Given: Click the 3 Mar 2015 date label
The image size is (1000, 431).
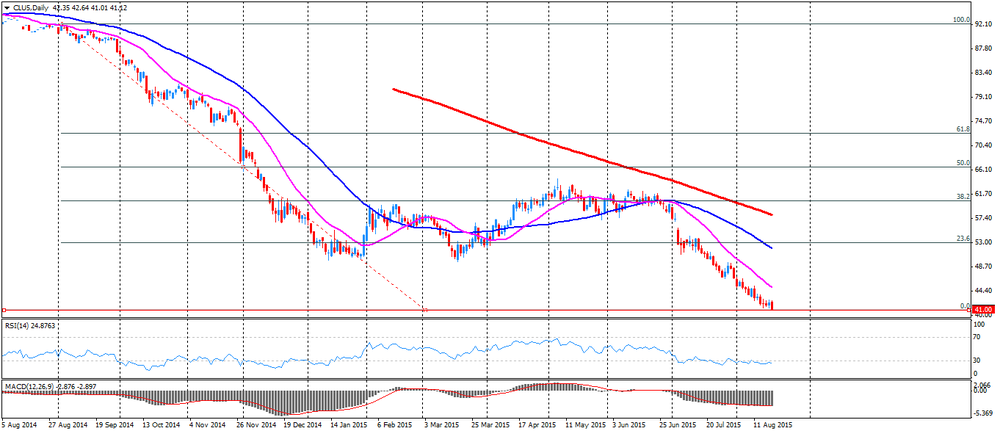Looking at the screenshot, I should click(443, 423).
